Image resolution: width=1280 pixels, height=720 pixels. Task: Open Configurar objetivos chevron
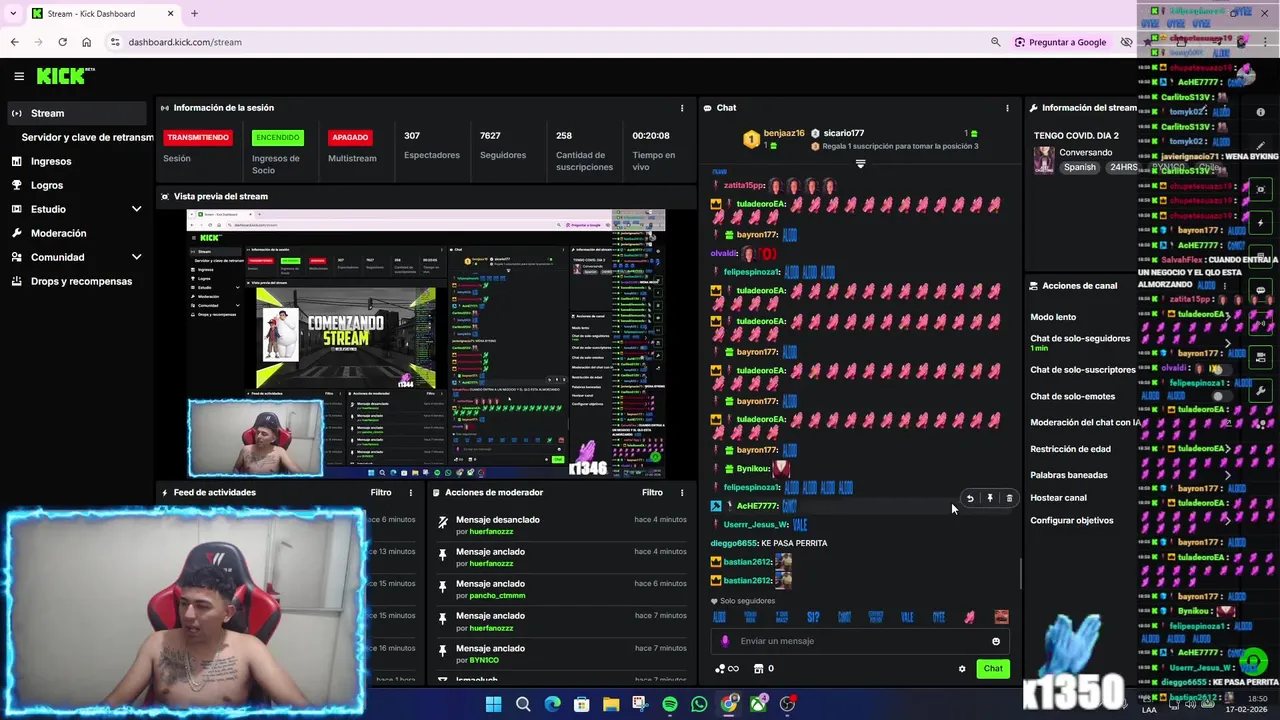pos(1227,521)
